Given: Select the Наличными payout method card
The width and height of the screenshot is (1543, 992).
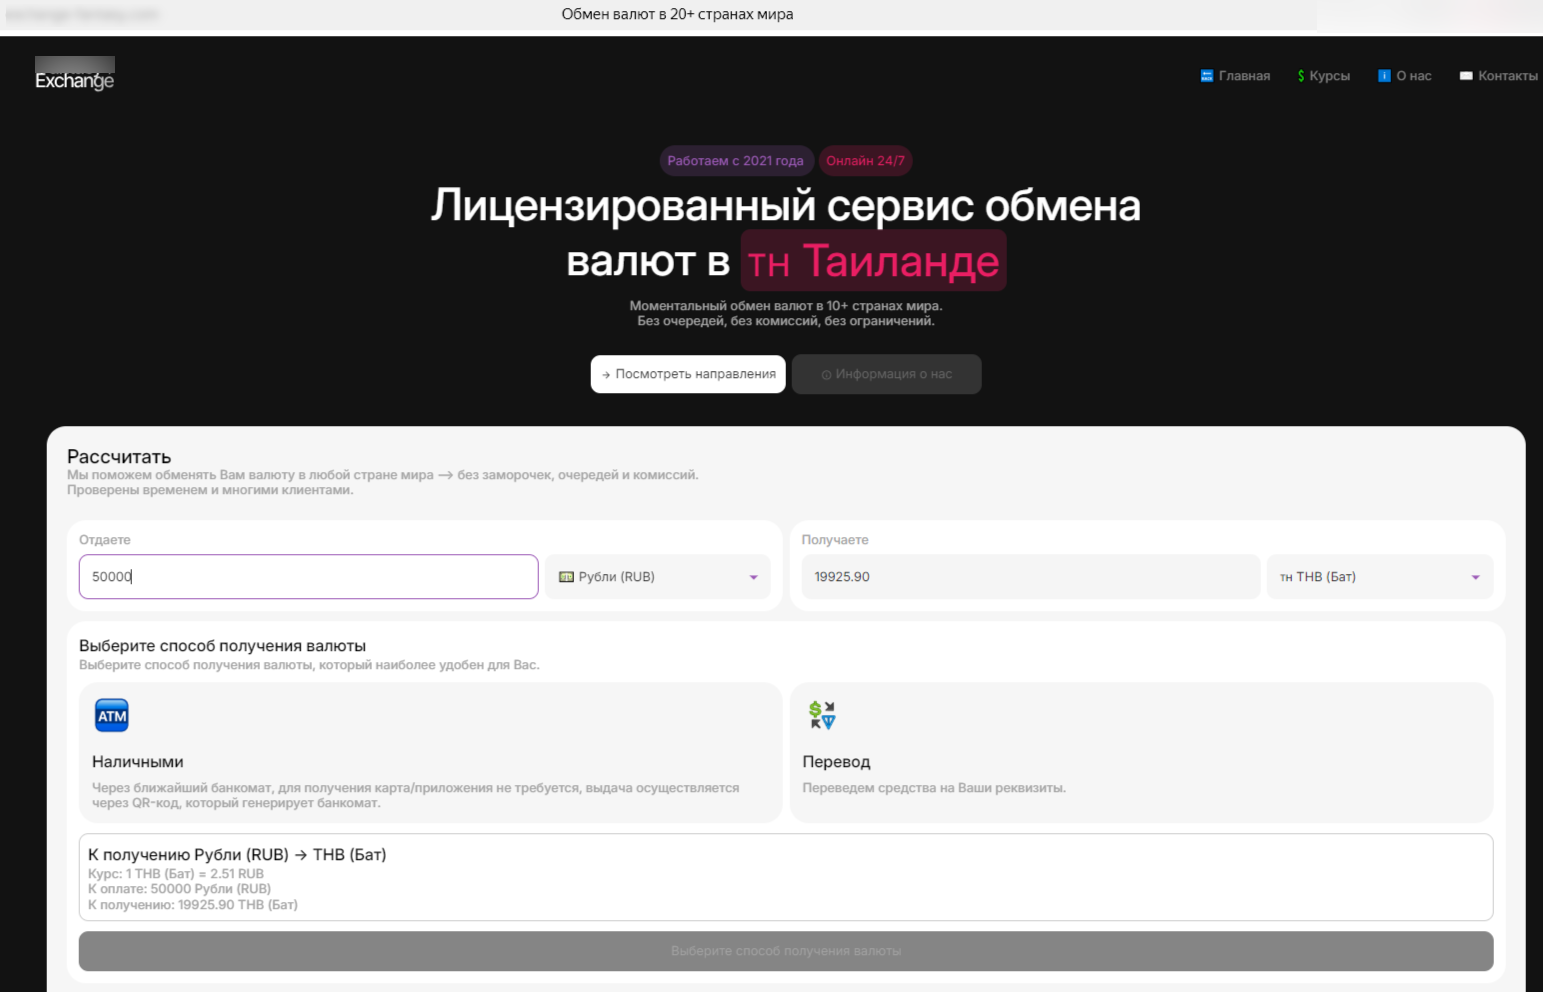Looking at the screenshot, I should 430,753.
